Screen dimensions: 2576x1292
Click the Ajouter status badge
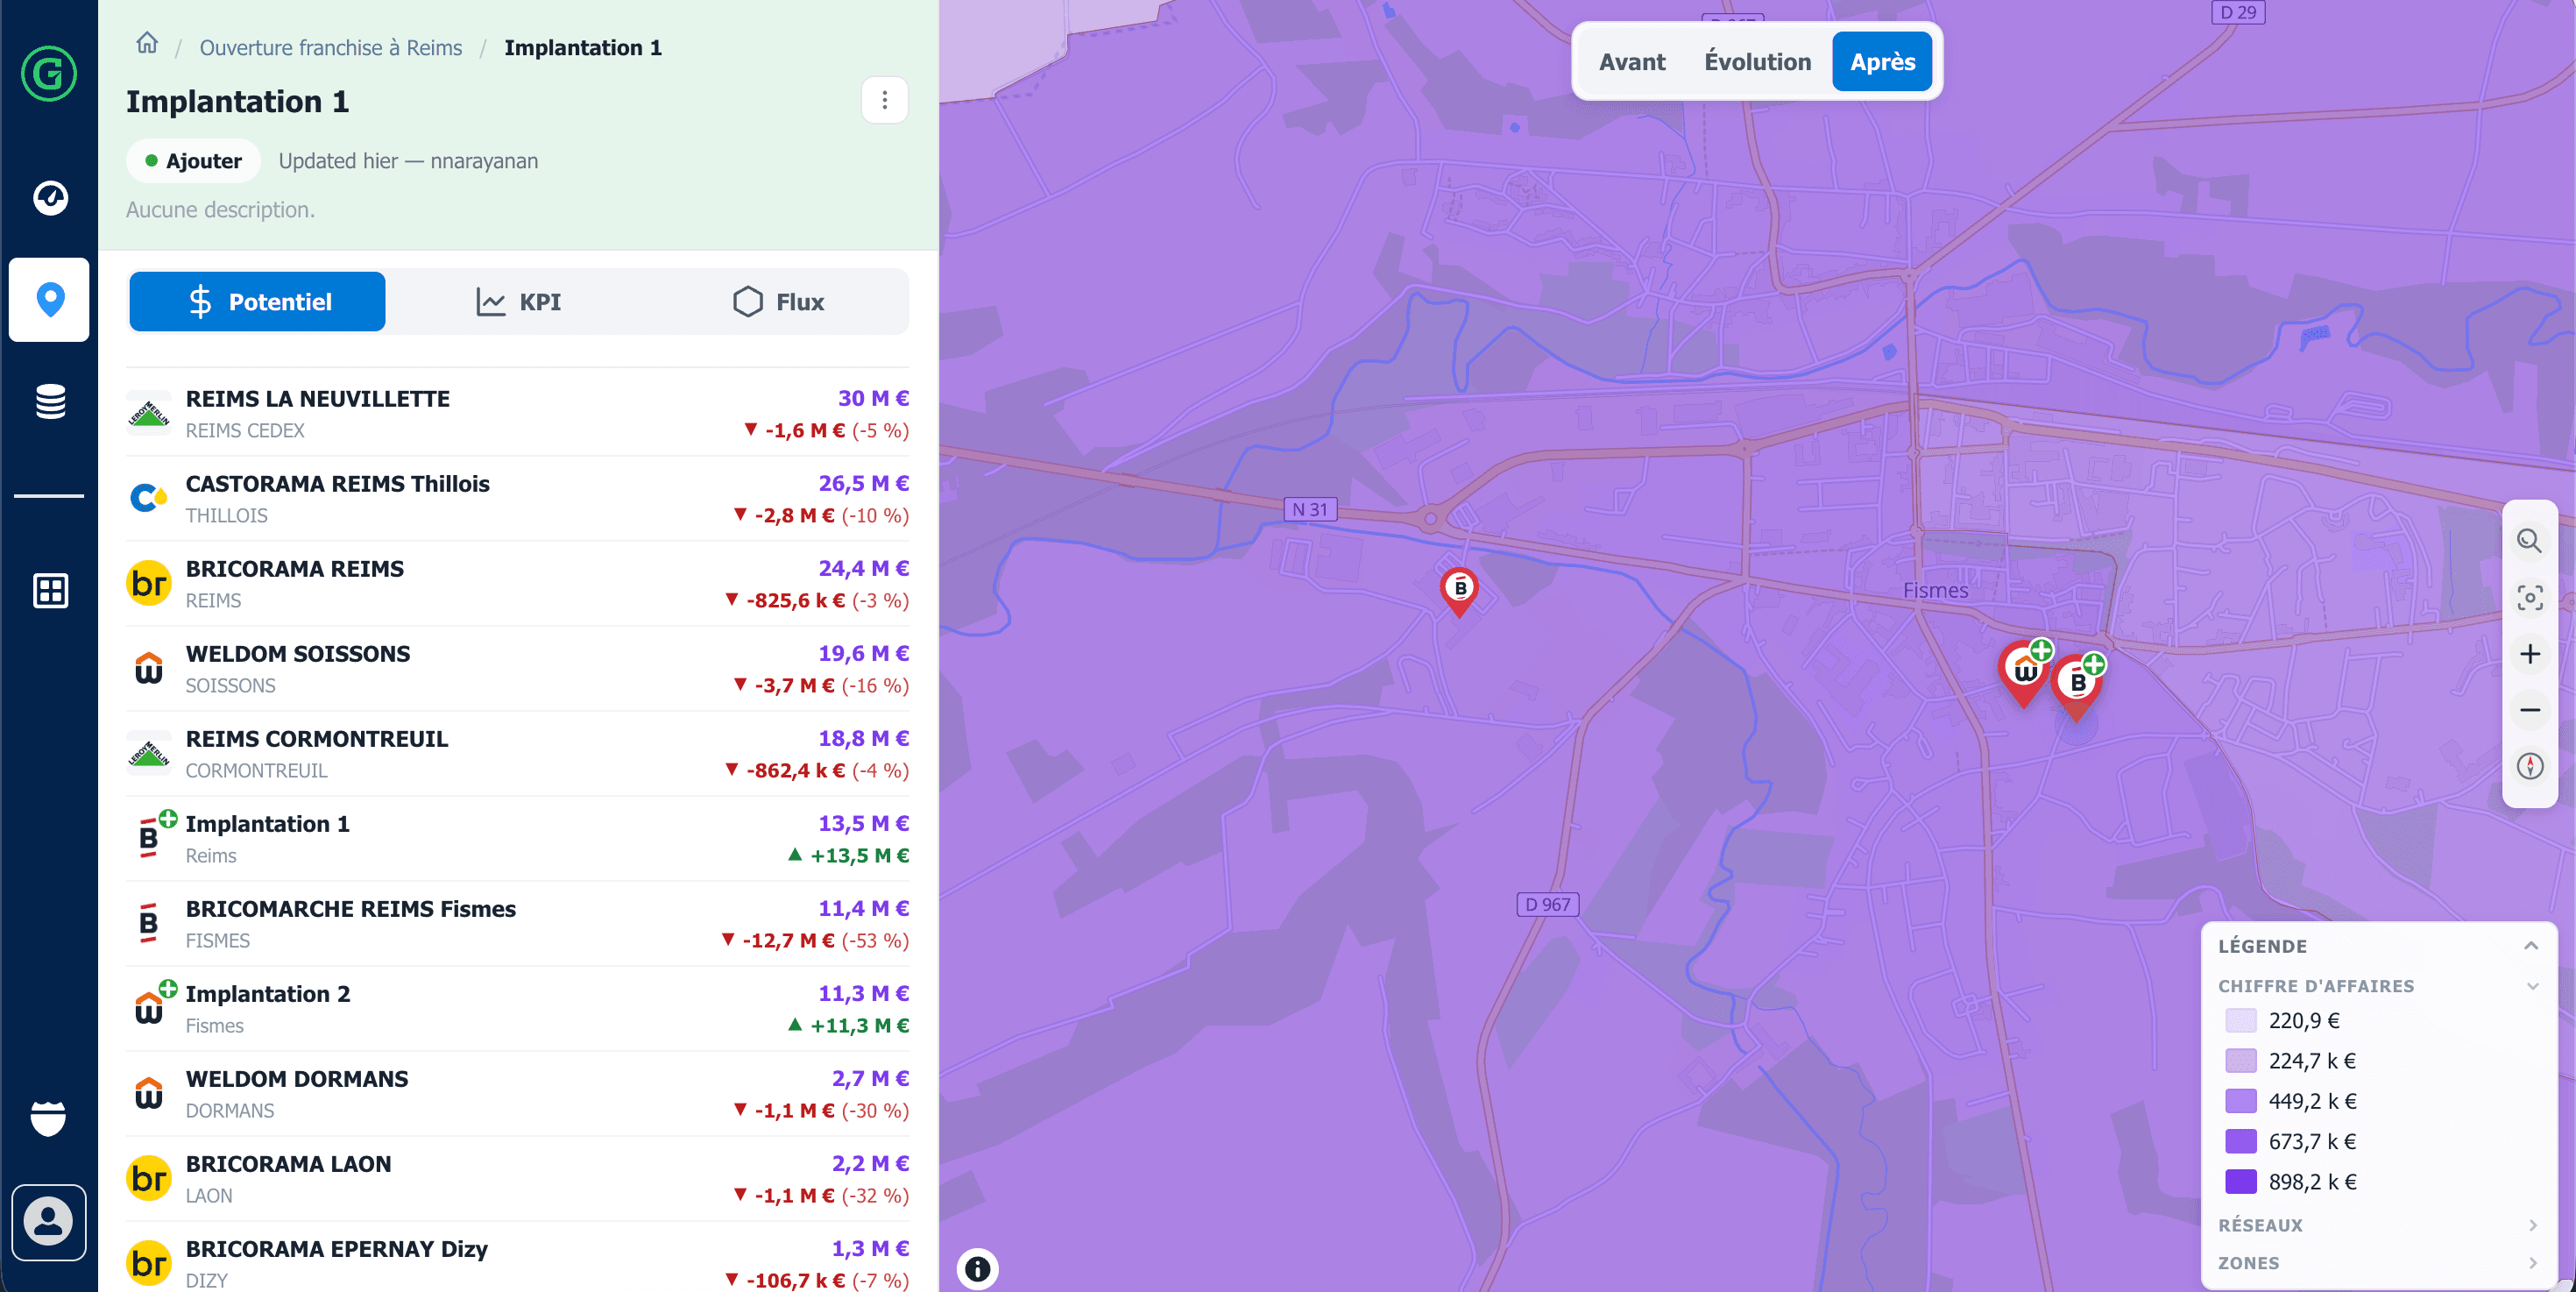point(194,161)
